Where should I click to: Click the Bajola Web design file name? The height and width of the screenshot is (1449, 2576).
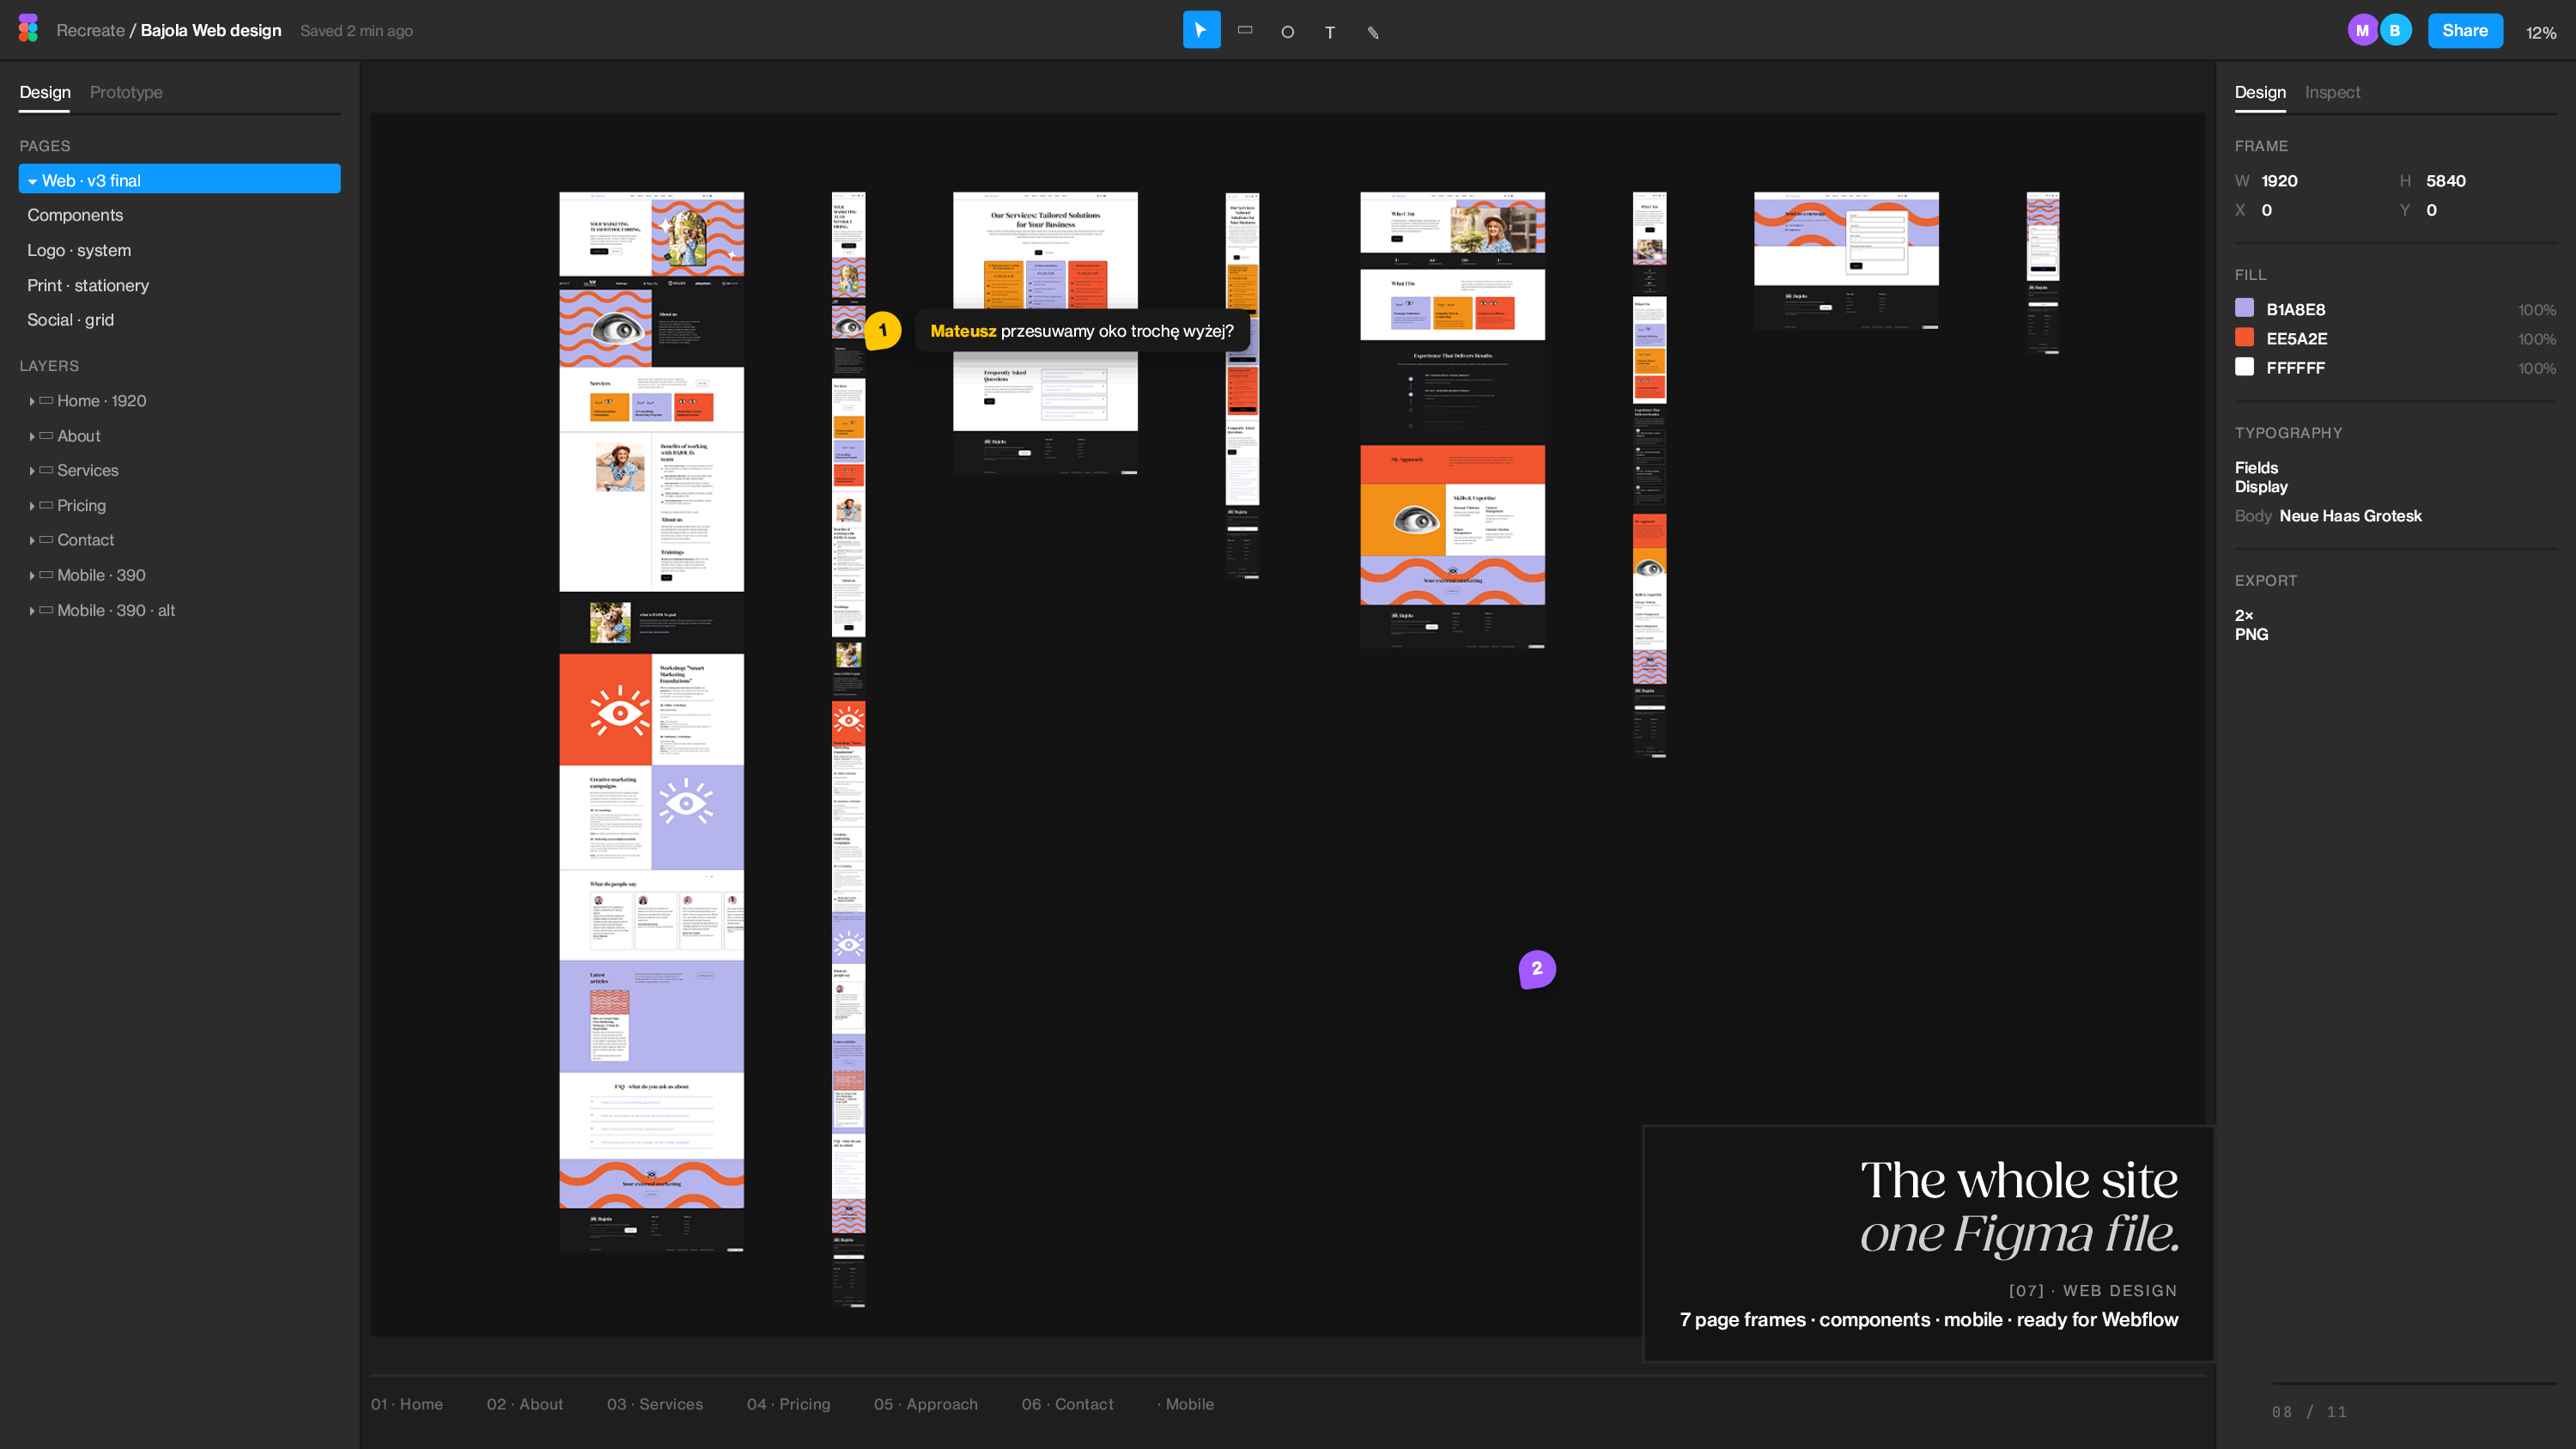coord(211,30)
